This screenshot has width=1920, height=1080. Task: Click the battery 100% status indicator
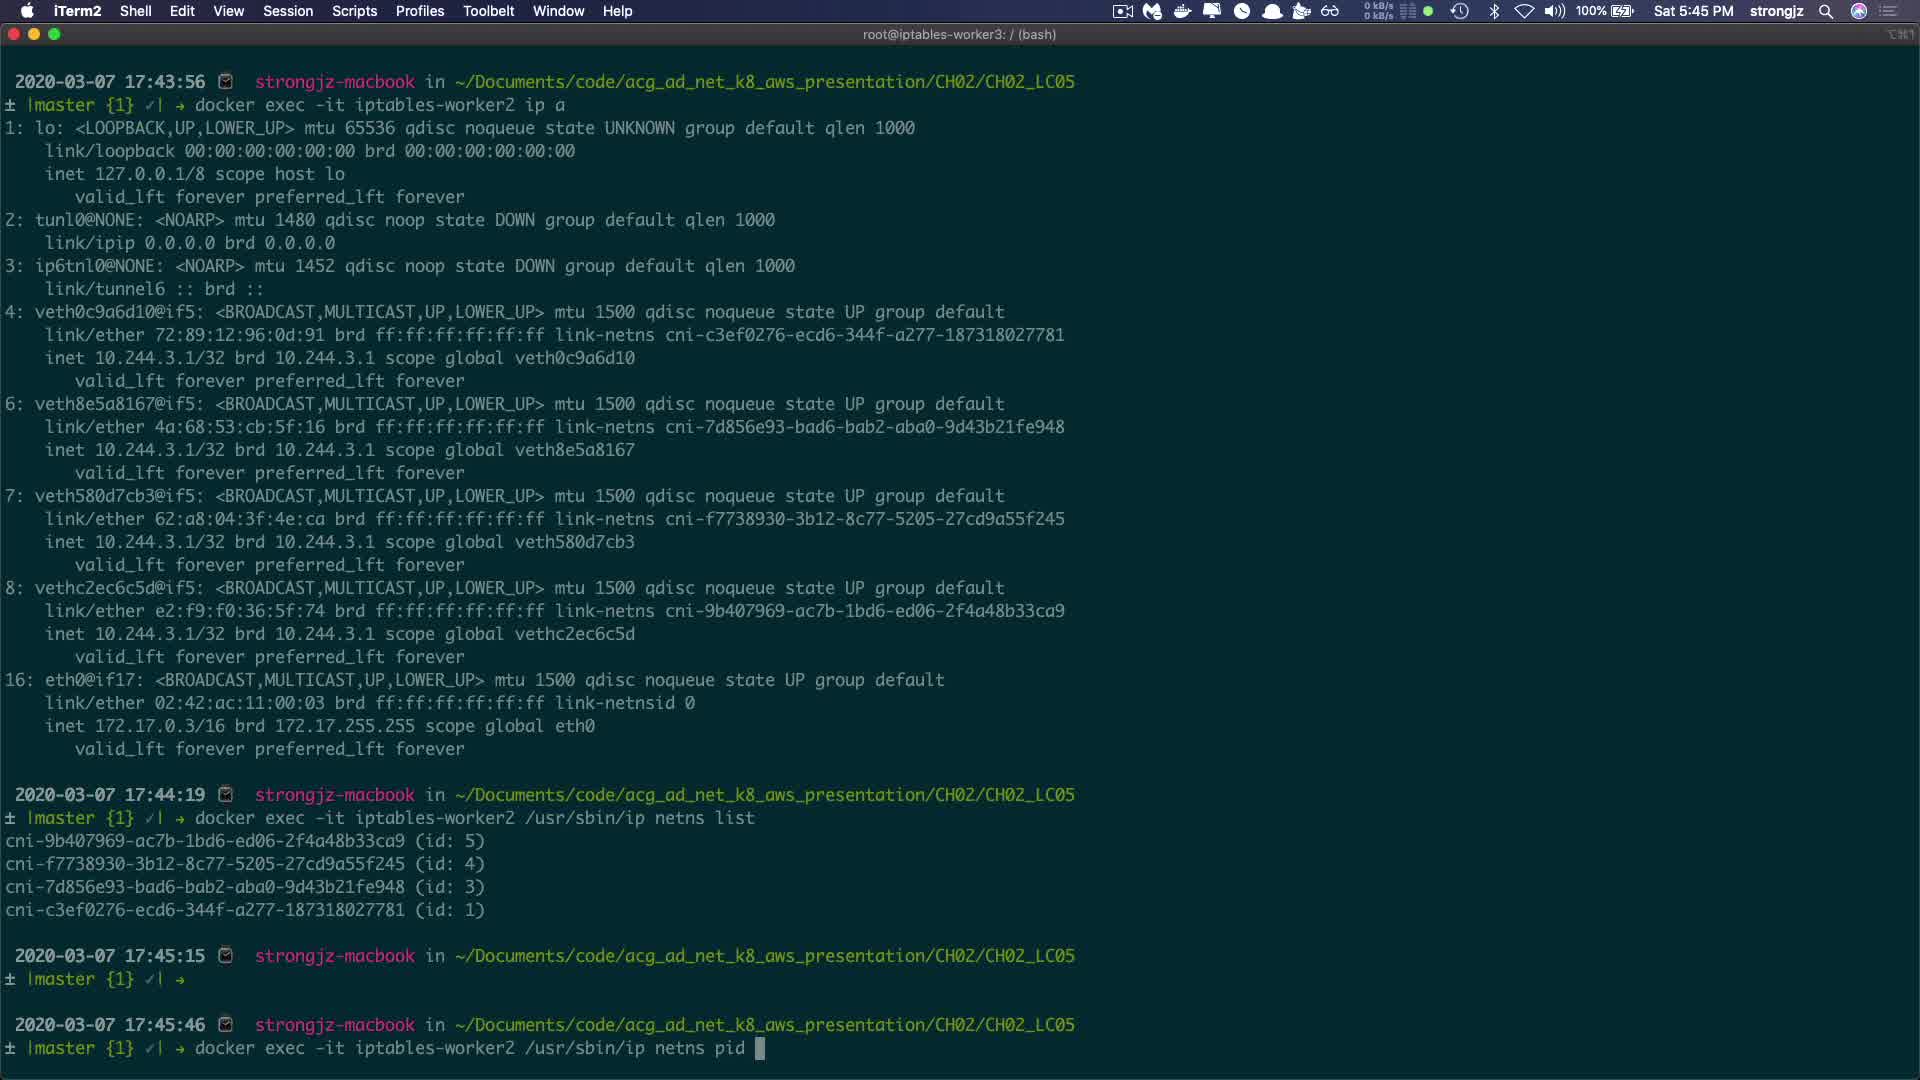1605,11
